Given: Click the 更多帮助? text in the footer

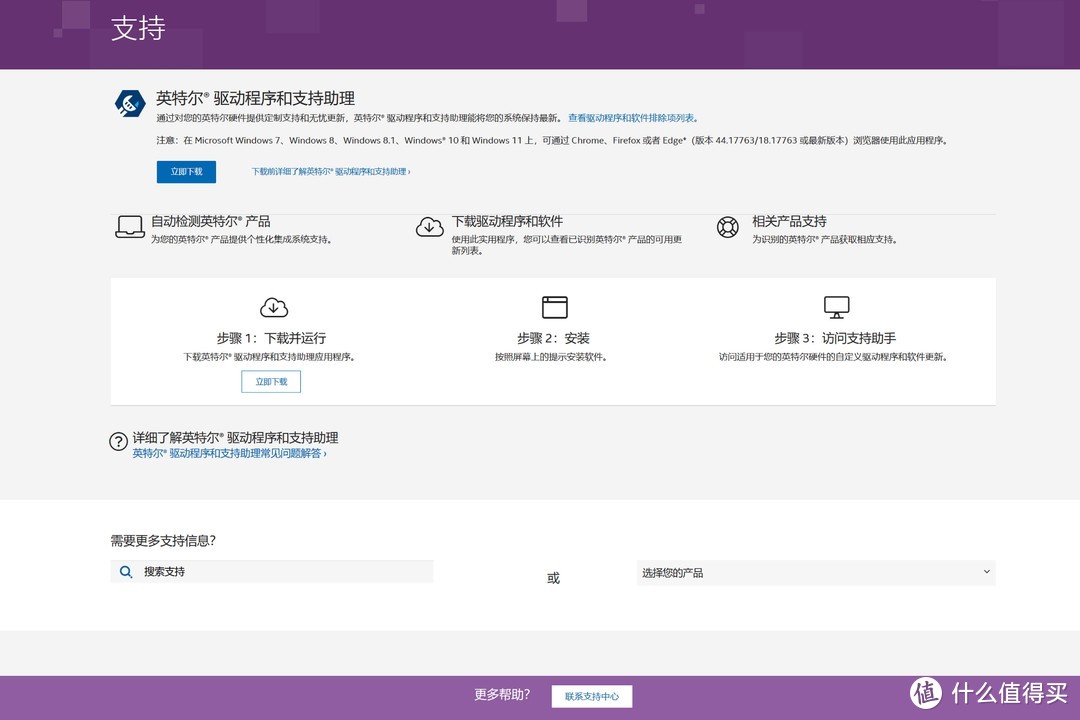Looking at the screenshot, I should [x=502, y=695].
